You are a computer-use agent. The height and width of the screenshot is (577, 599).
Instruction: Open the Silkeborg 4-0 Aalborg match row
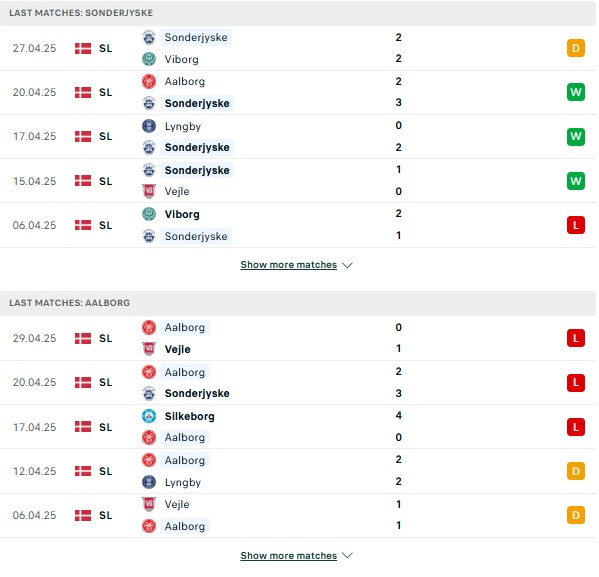click(x=298, y=427)
